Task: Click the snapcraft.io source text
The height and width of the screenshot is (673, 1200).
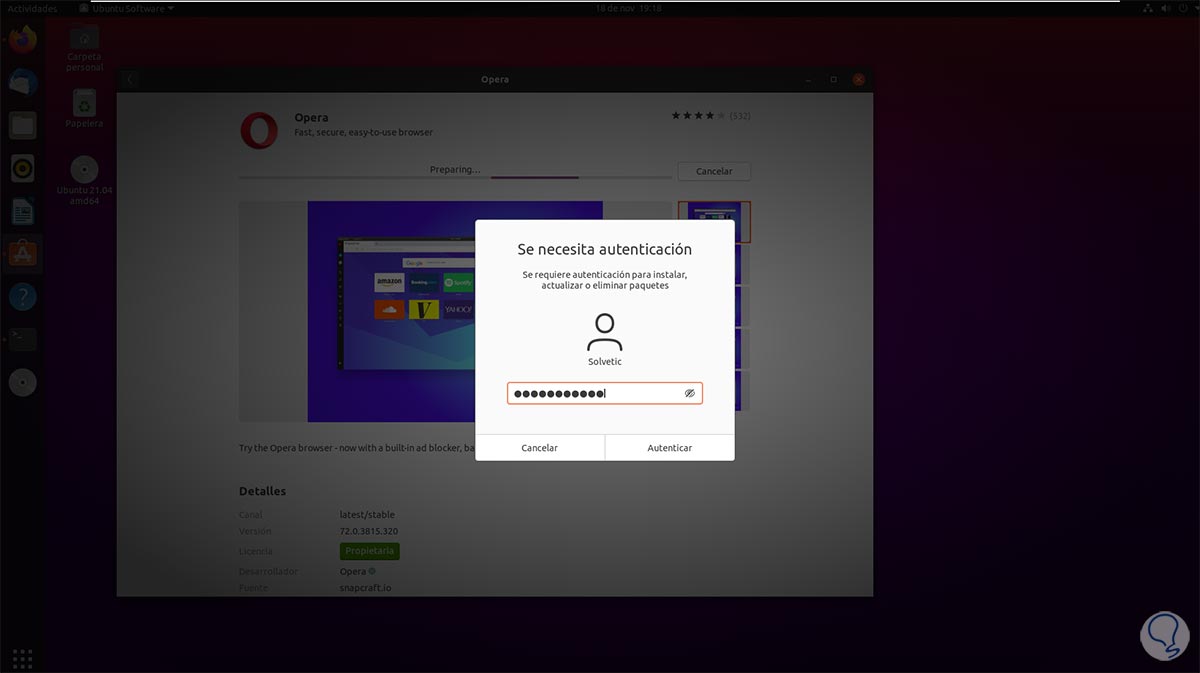Action: pyautogui.click(x=366, y=588)
